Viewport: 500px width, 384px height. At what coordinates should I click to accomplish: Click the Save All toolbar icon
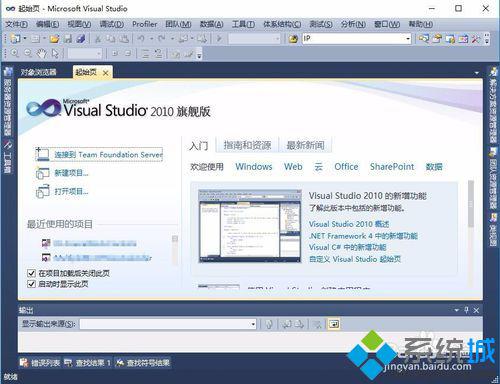80,39
